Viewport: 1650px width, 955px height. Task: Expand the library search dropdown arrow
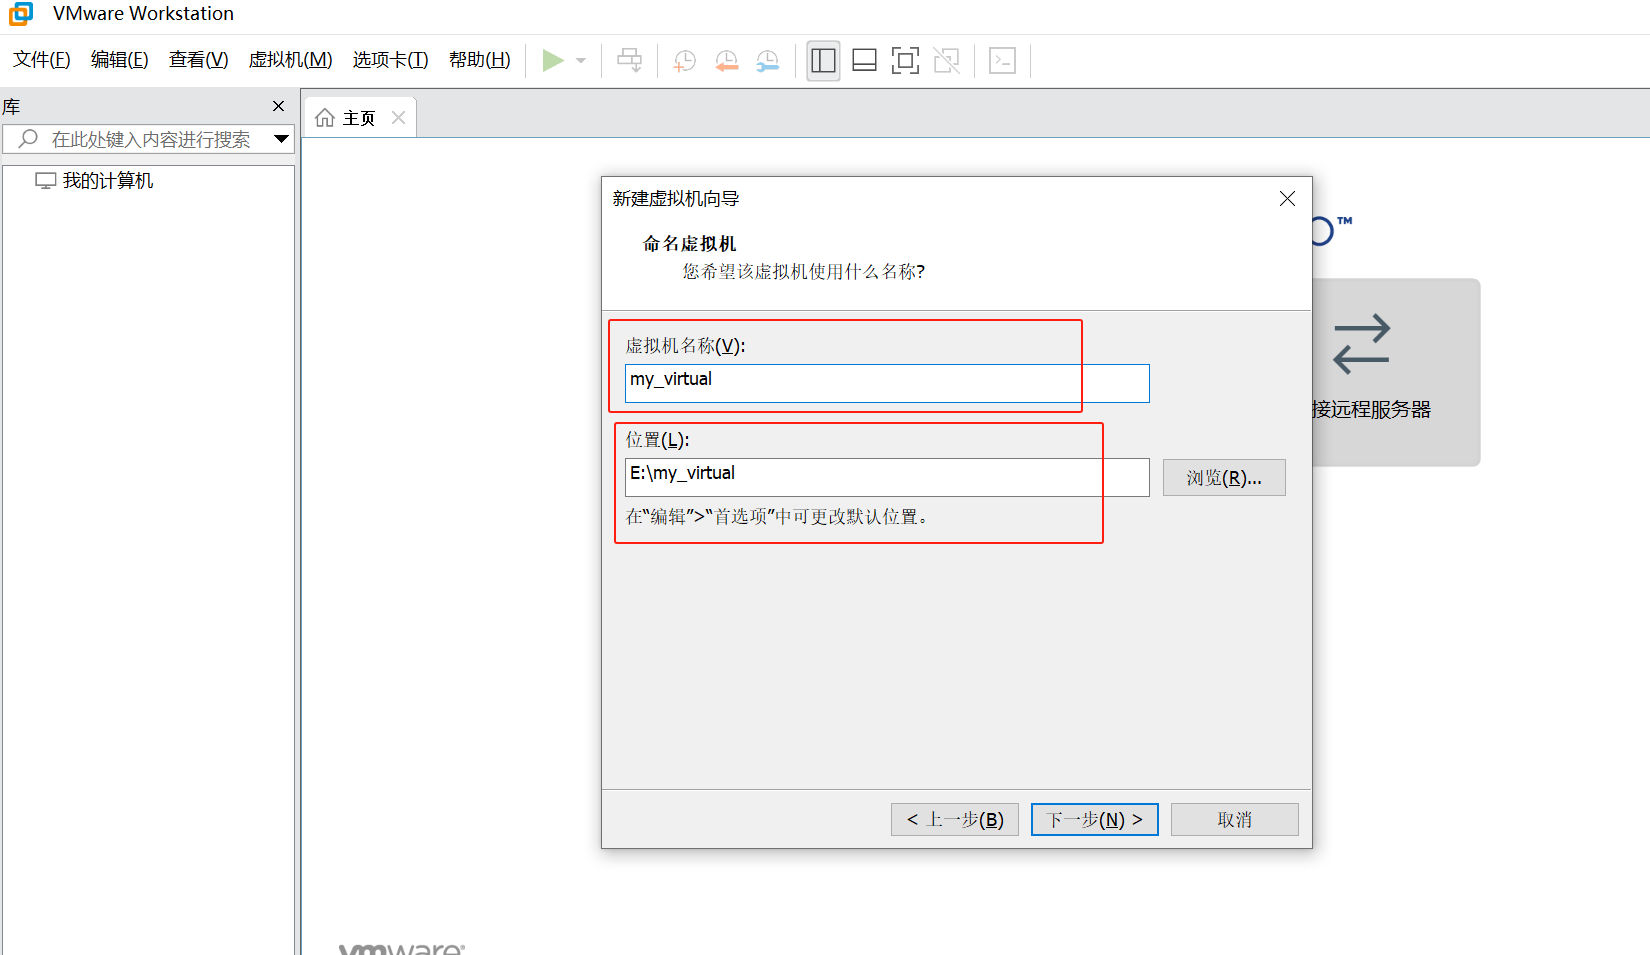(282, 139)
